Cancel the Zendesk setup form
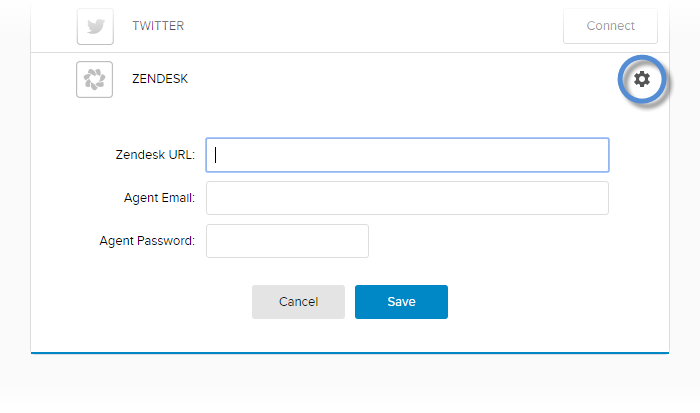The width and height of the screenshot is (700, 413). click(298, 302)
